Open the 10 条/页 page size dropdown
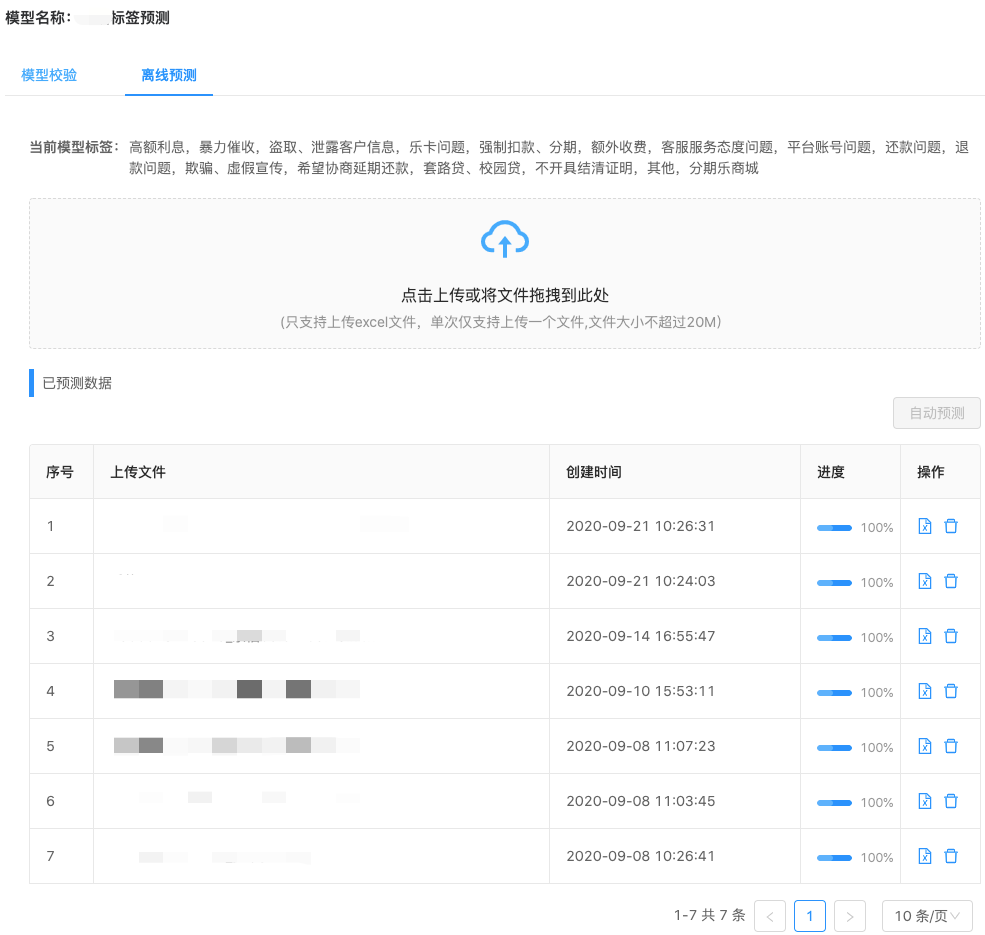Viewport: 985px width, 935px height. [926, 916]
